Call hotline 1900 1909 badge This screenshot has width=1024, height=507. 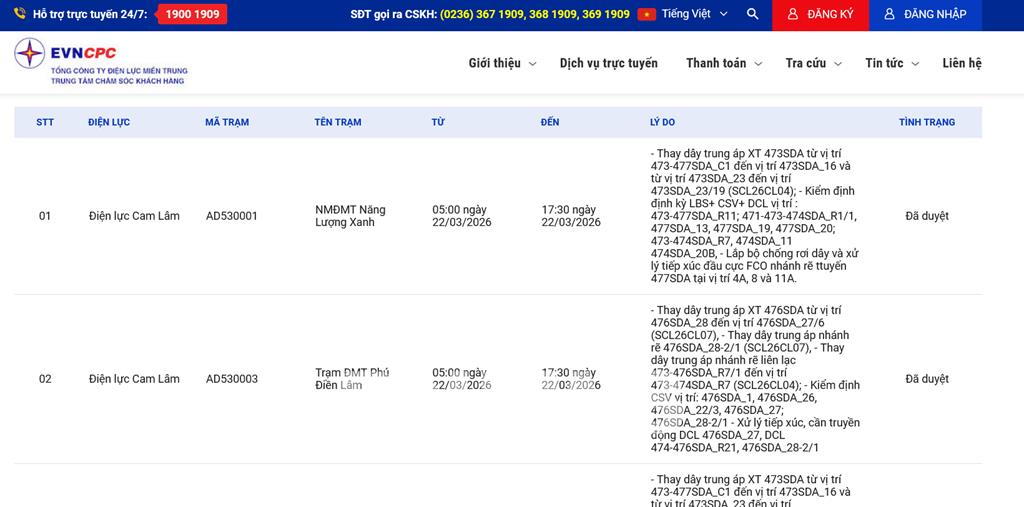[192, 14]
